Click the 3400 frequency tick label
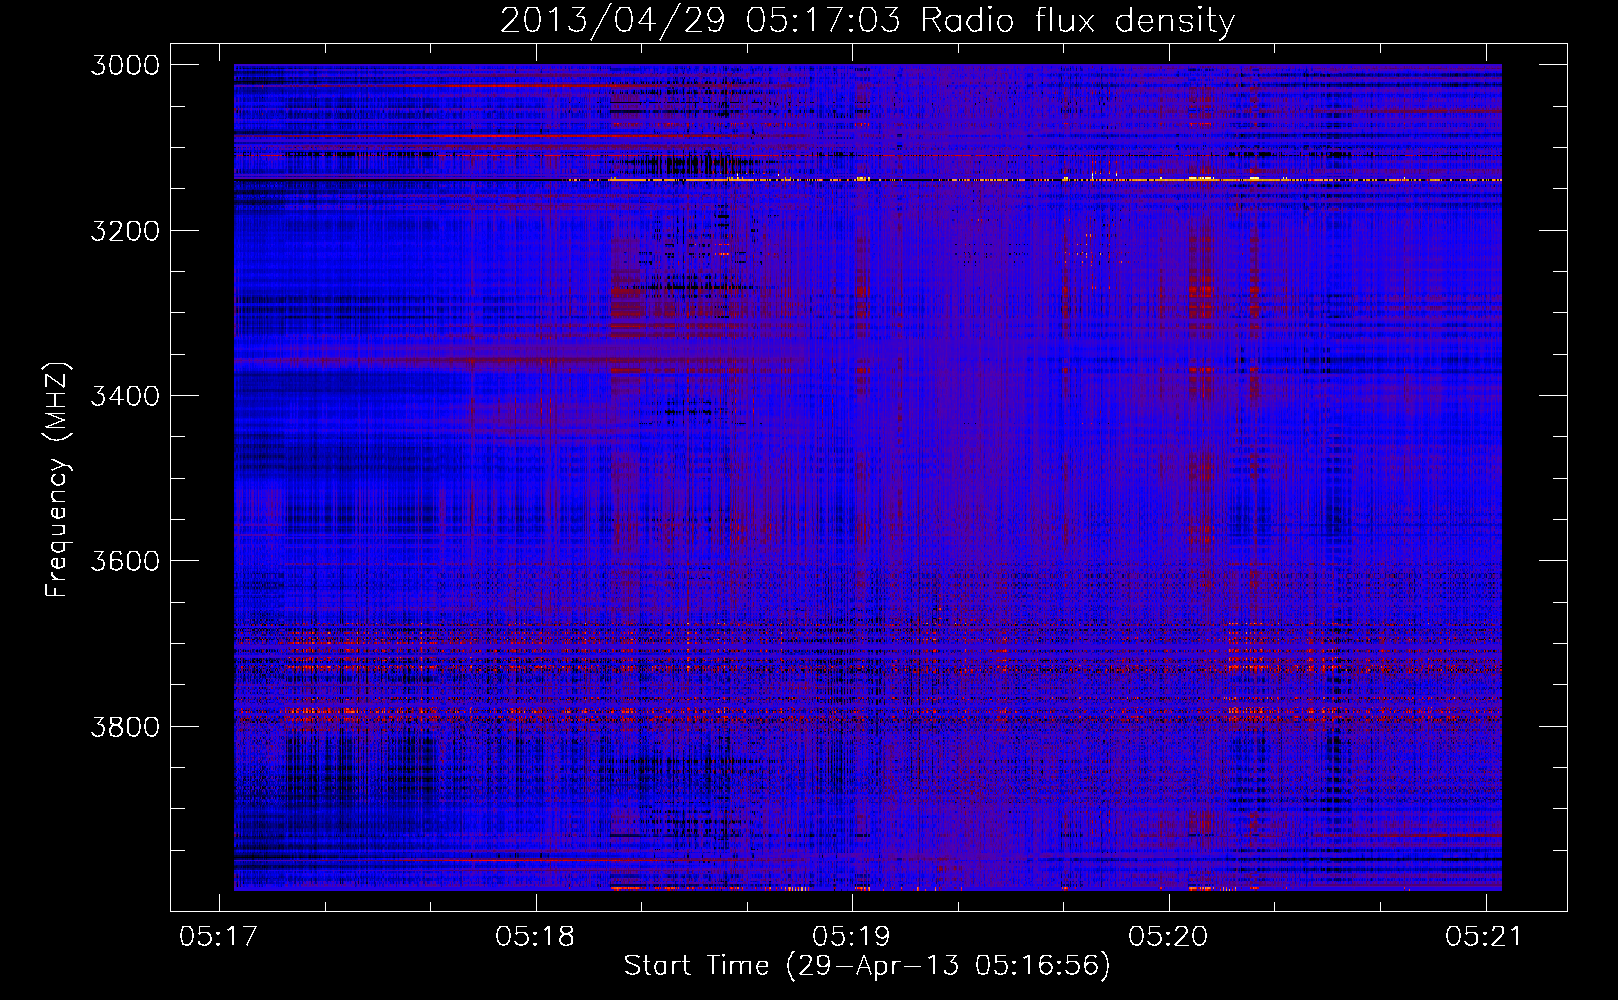This screenshot has width=1618, height=1000. point(125,396)
